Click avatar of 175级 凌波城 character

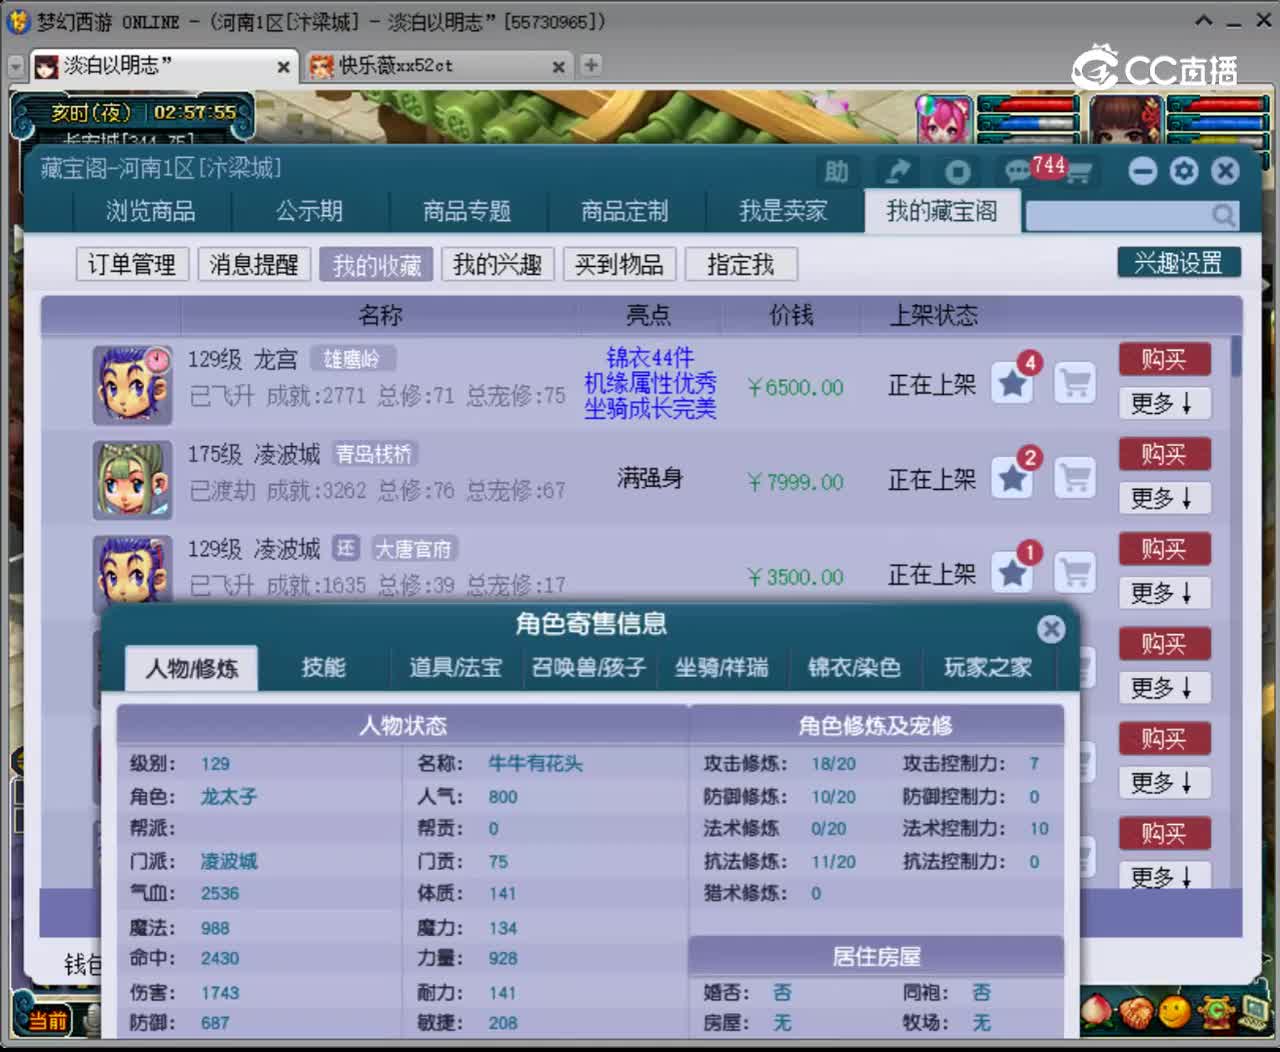coord(132,480)
